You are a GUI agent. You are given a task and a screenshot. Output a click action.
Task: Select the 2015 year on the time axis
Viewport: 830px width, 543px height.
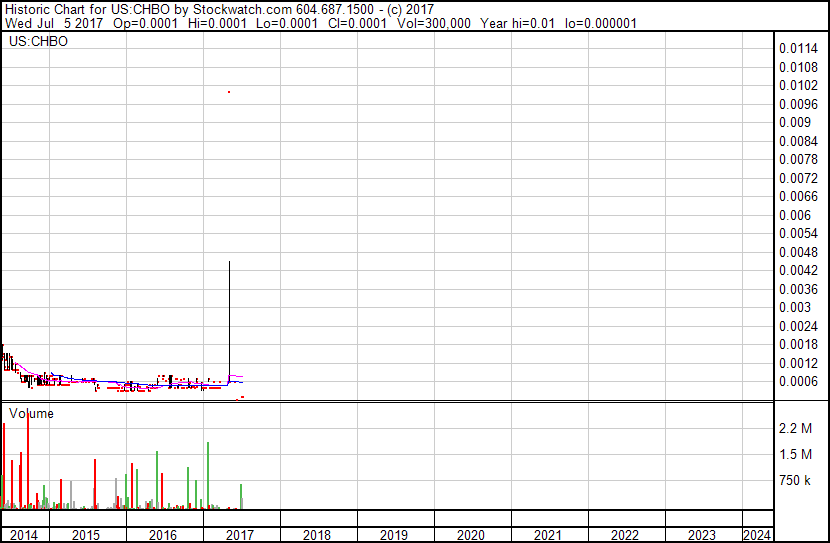pos(86,535)
